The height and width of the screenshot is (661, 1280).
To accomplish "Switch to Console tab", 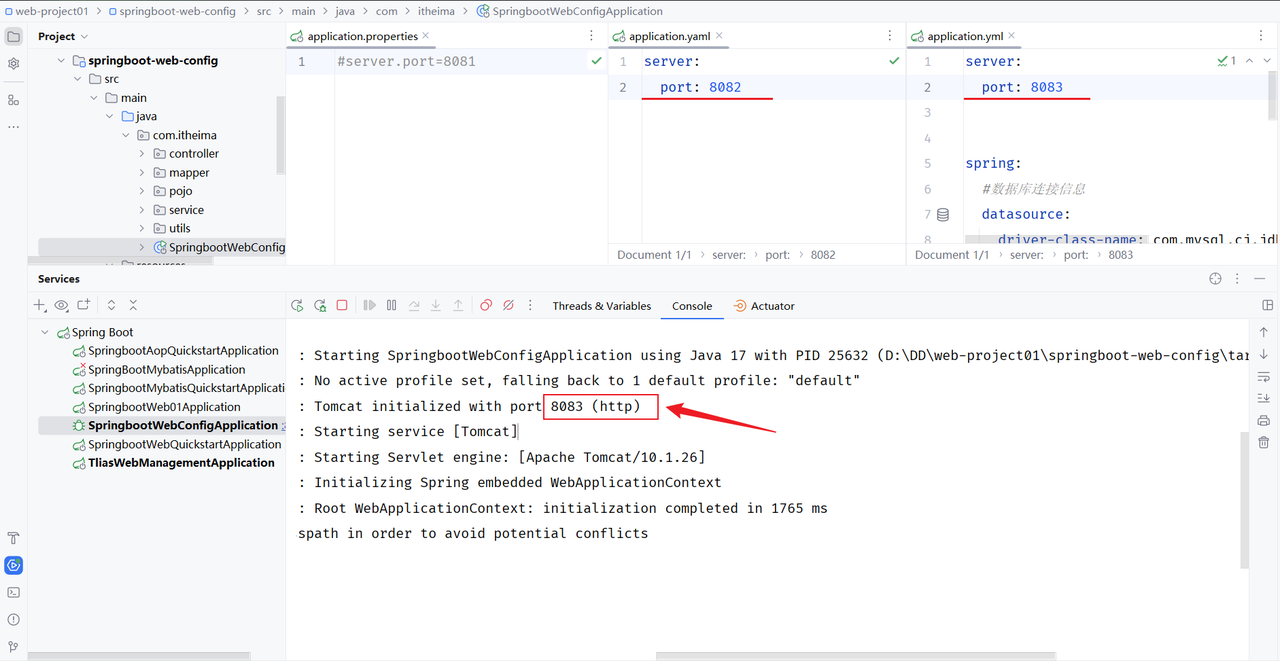I will coord(692,306).
